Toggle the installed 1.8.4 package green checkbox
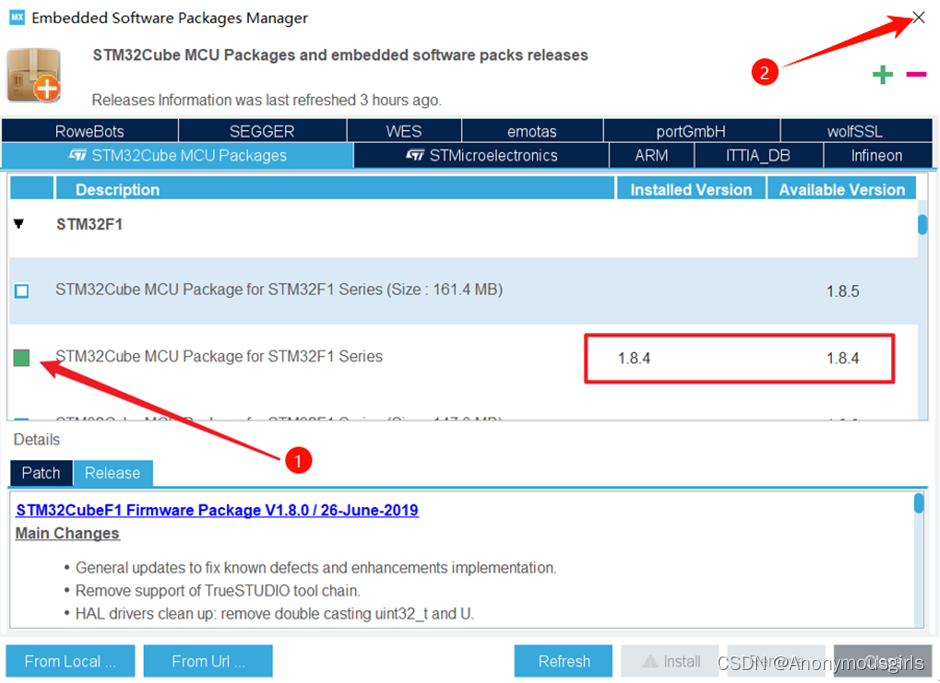The image size is (940, 683). click(x=22, y=358)
